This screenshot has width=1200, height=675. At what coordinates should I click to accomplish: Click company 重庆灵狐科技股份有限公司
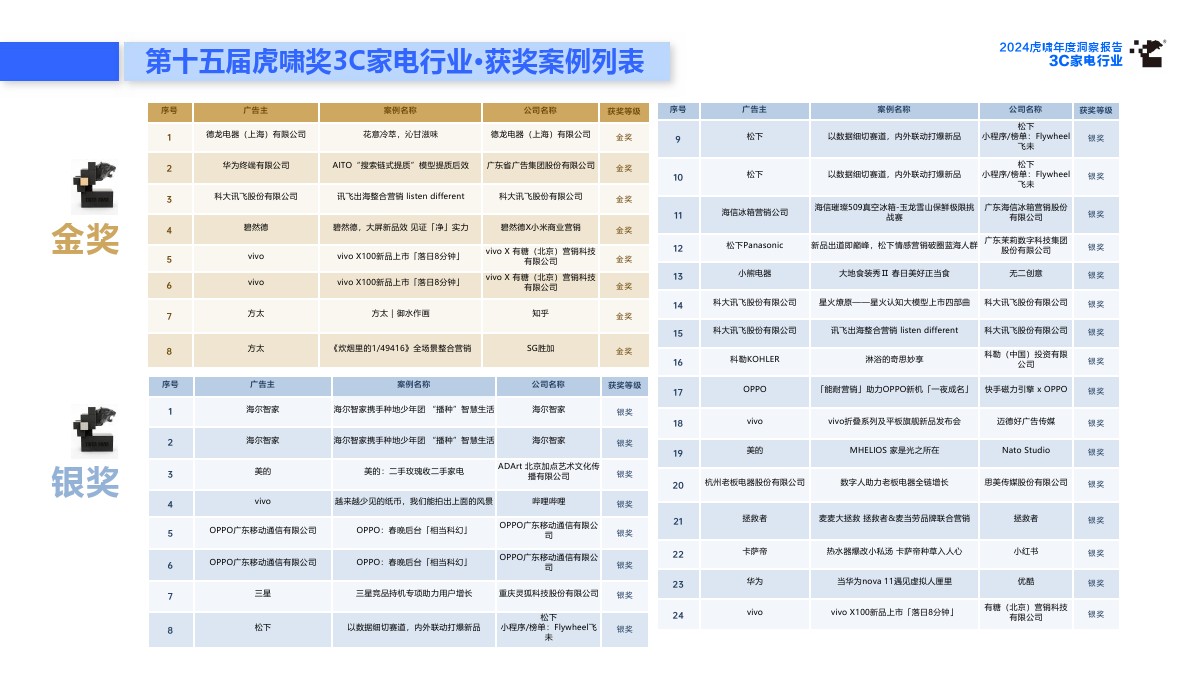548,594
